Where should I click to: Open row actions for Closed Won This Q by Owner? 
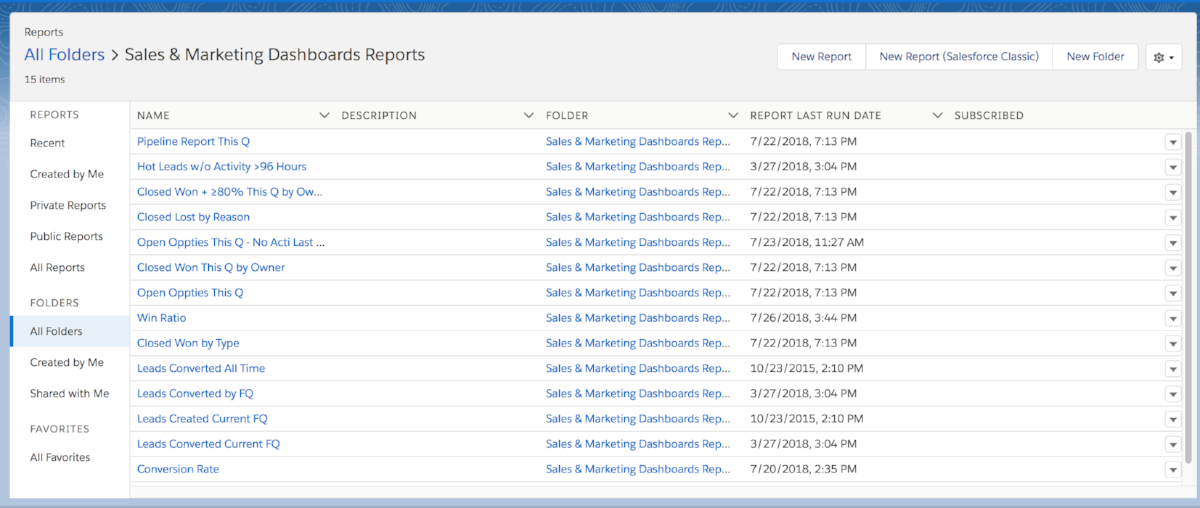pyautogui.click(x=1173, y=268)
